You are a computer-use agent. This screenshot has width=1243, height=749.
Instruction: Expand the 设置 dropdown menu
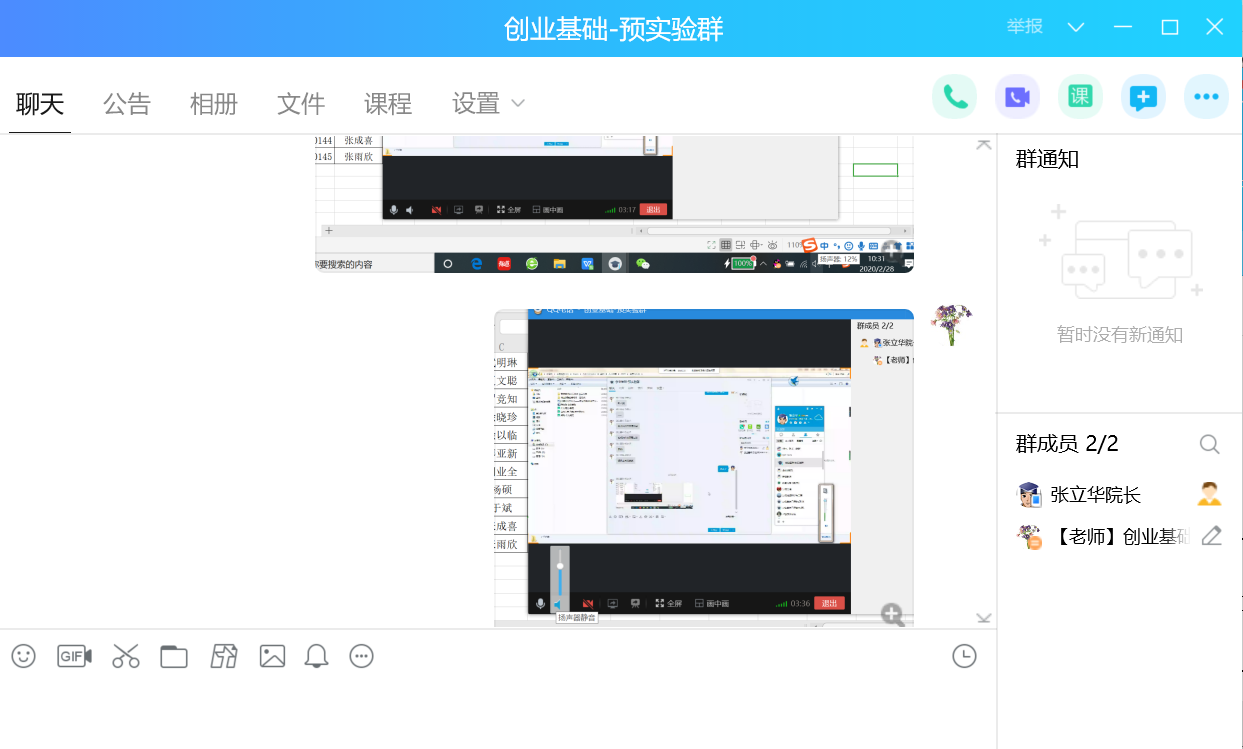click(488, 103)
